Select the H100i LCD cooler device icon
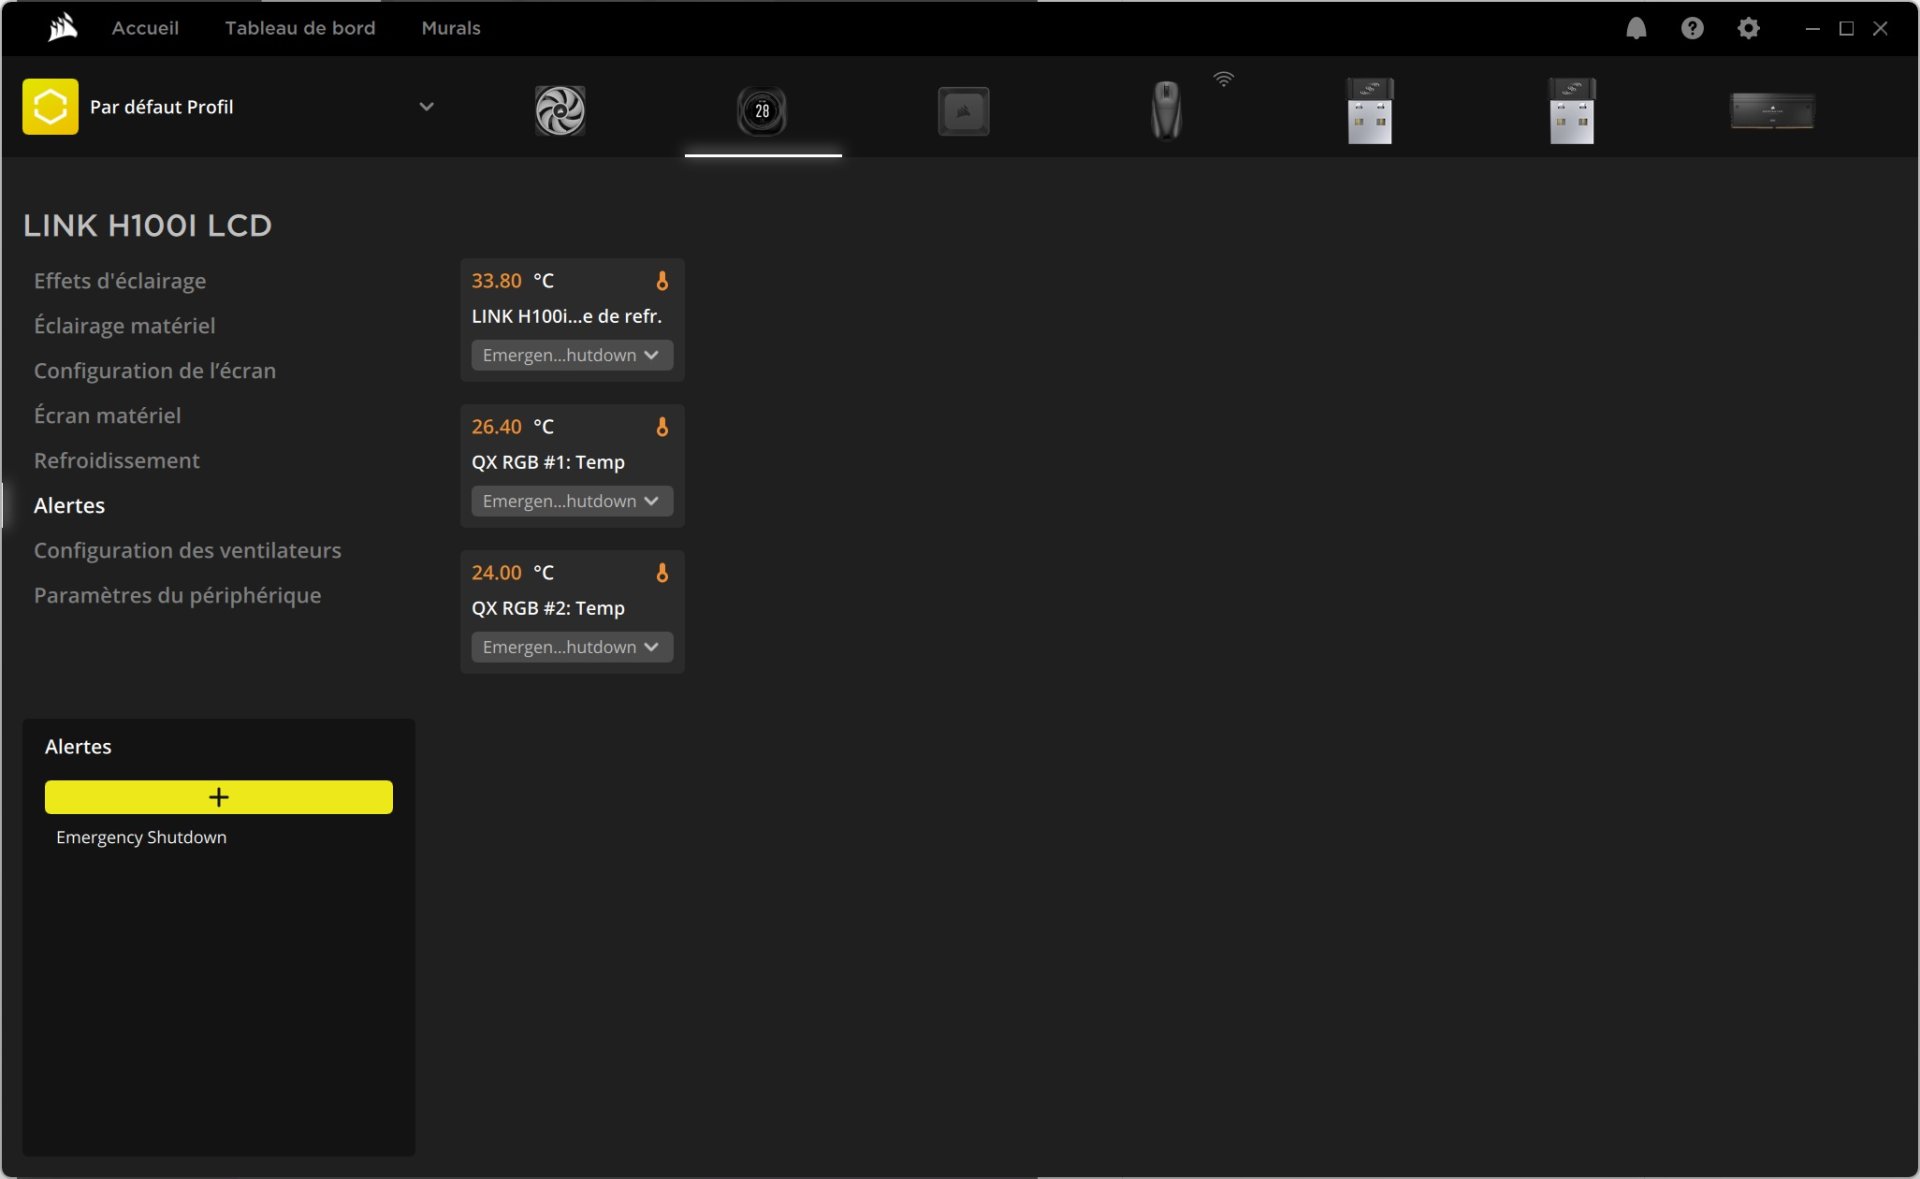This screenshot has height=1179, width=1920. tap(762, 110)
